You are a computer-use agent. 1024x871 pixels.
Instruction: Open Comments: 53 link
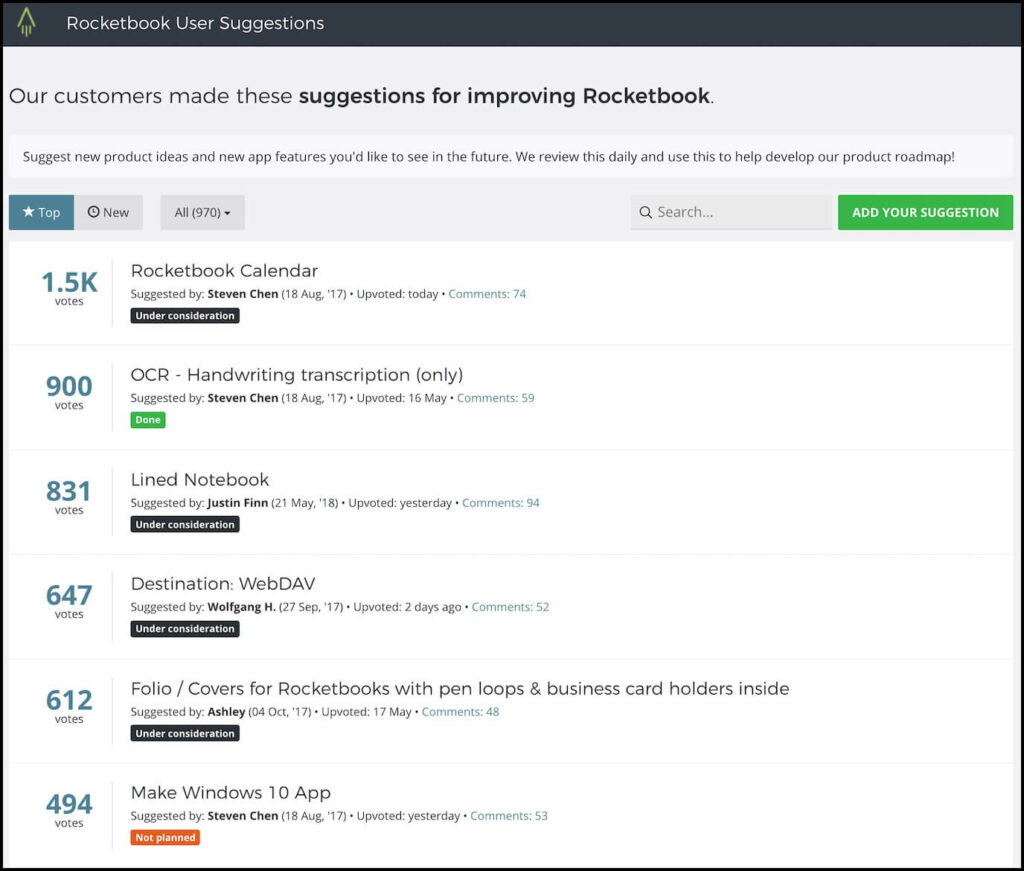point(509,816)
